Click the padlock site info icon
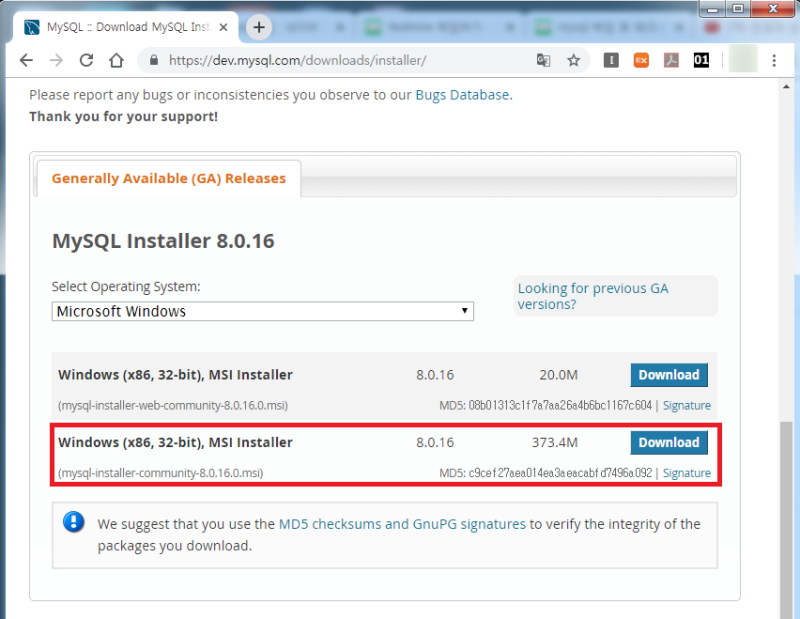Image resolution: width=800 pixels, height=619 pixels. [154, 60]
